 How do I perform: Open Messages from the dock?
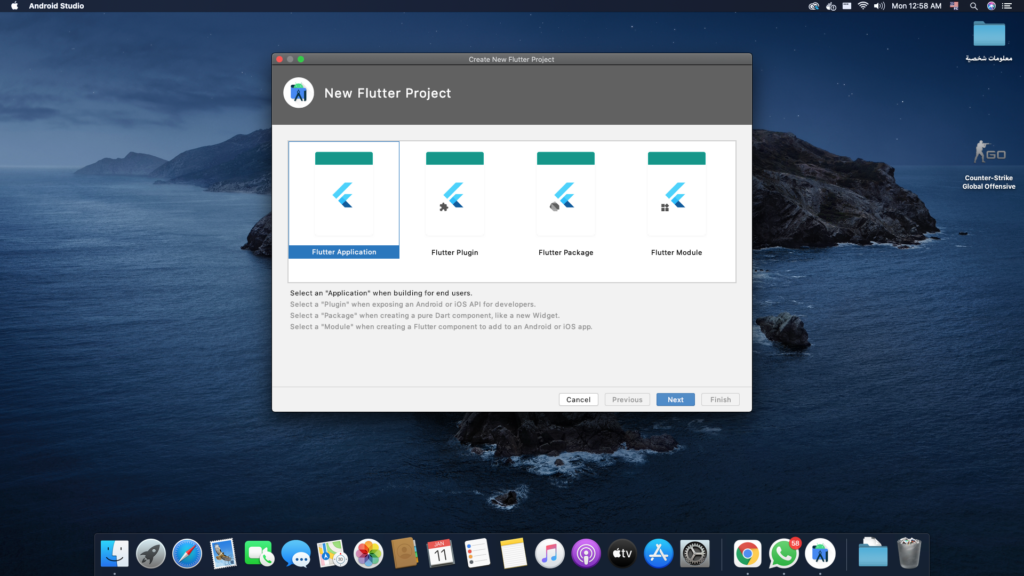296,554
